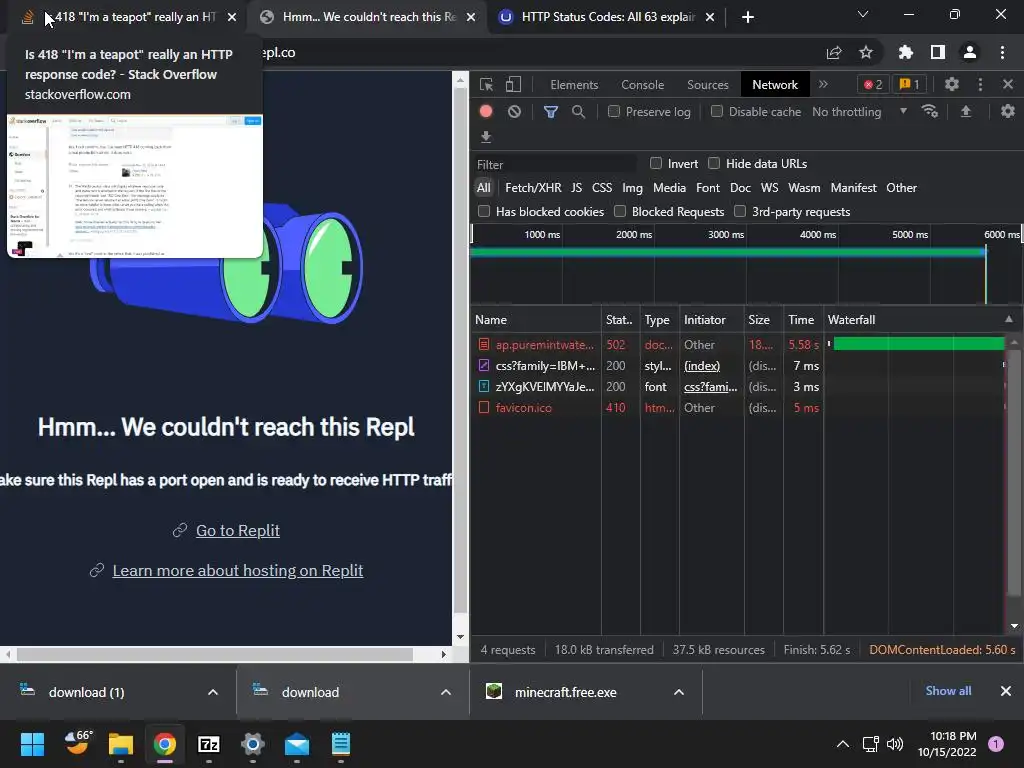
Task: Click Show all downloads
Action: (x=948, y=691)
